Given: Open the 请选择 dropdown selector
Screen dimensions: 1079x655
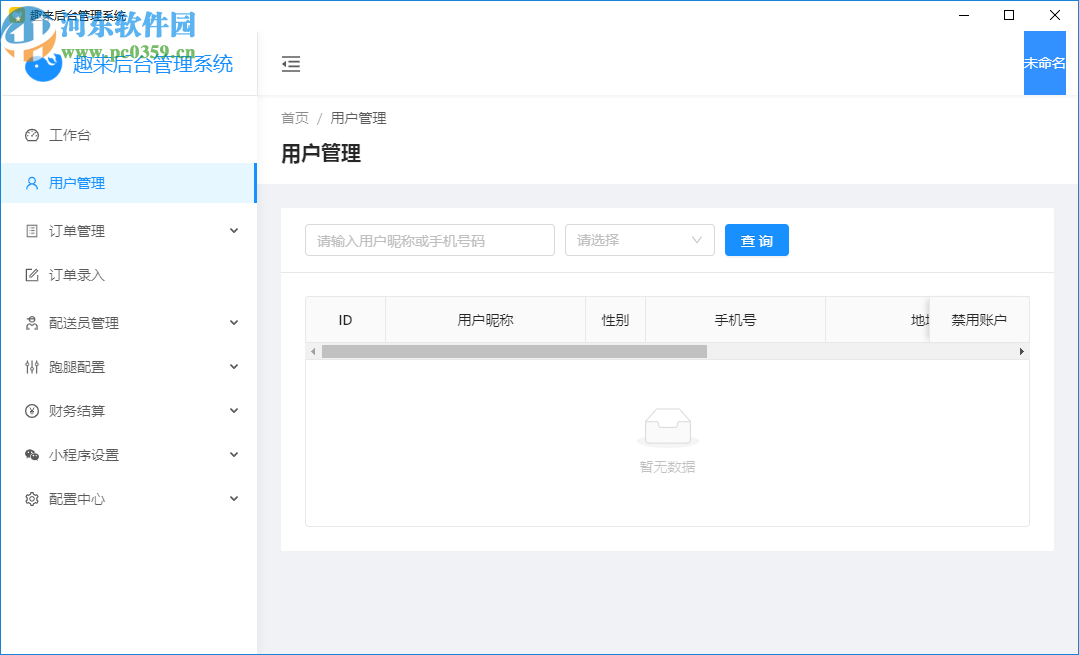Looking at the screenshot, I should [639, 240].
